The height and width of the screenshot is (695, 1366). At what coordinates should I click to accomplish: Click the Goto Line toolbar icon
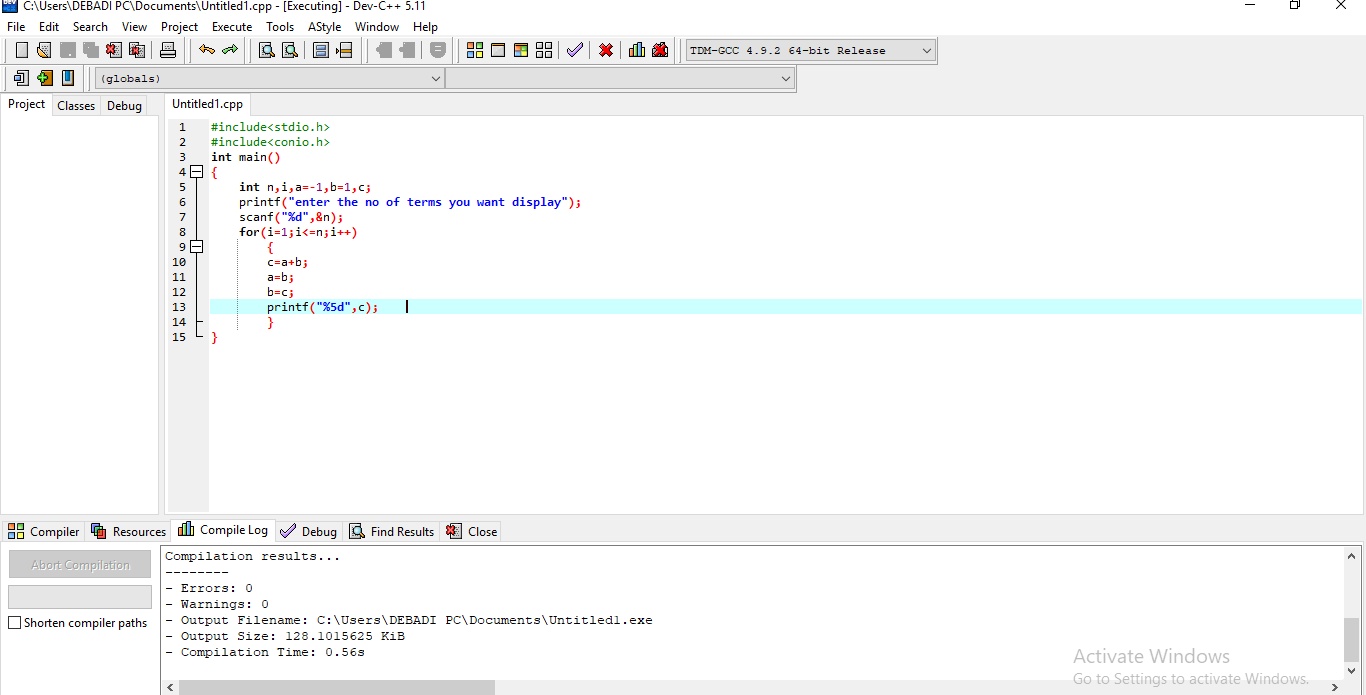point(344,50)
